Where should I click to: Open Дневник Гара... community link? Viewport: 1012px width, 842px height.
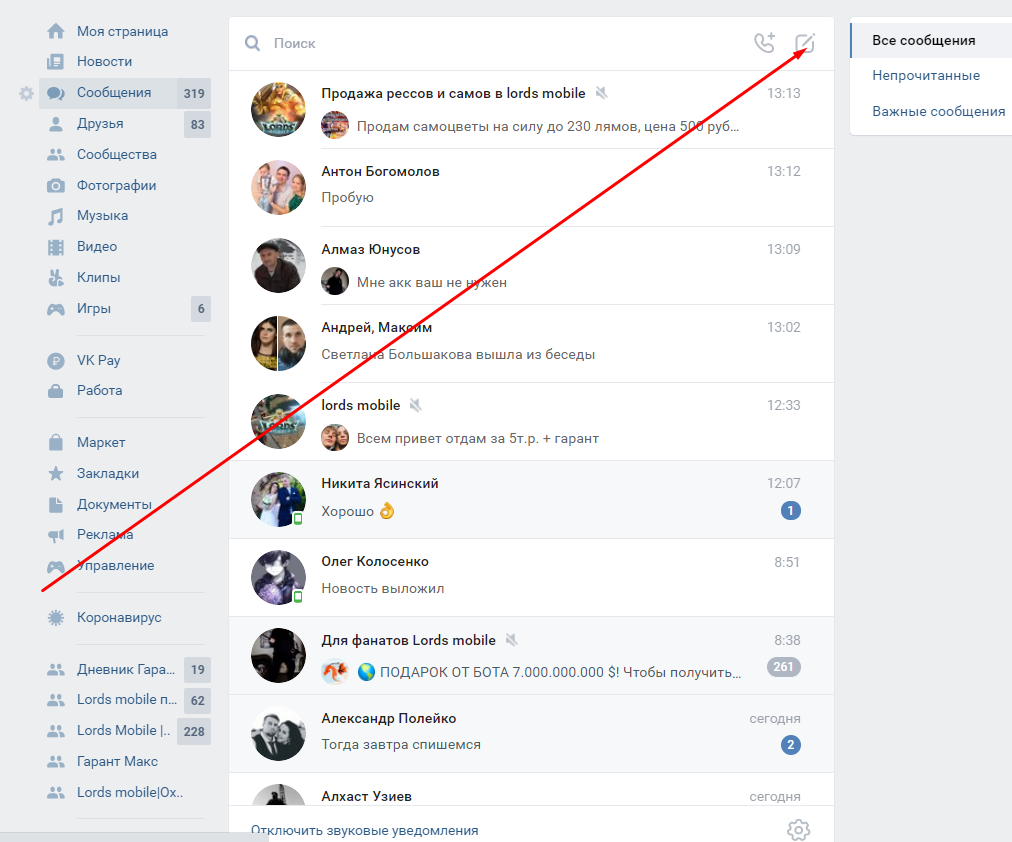click(x=126, y=670)
